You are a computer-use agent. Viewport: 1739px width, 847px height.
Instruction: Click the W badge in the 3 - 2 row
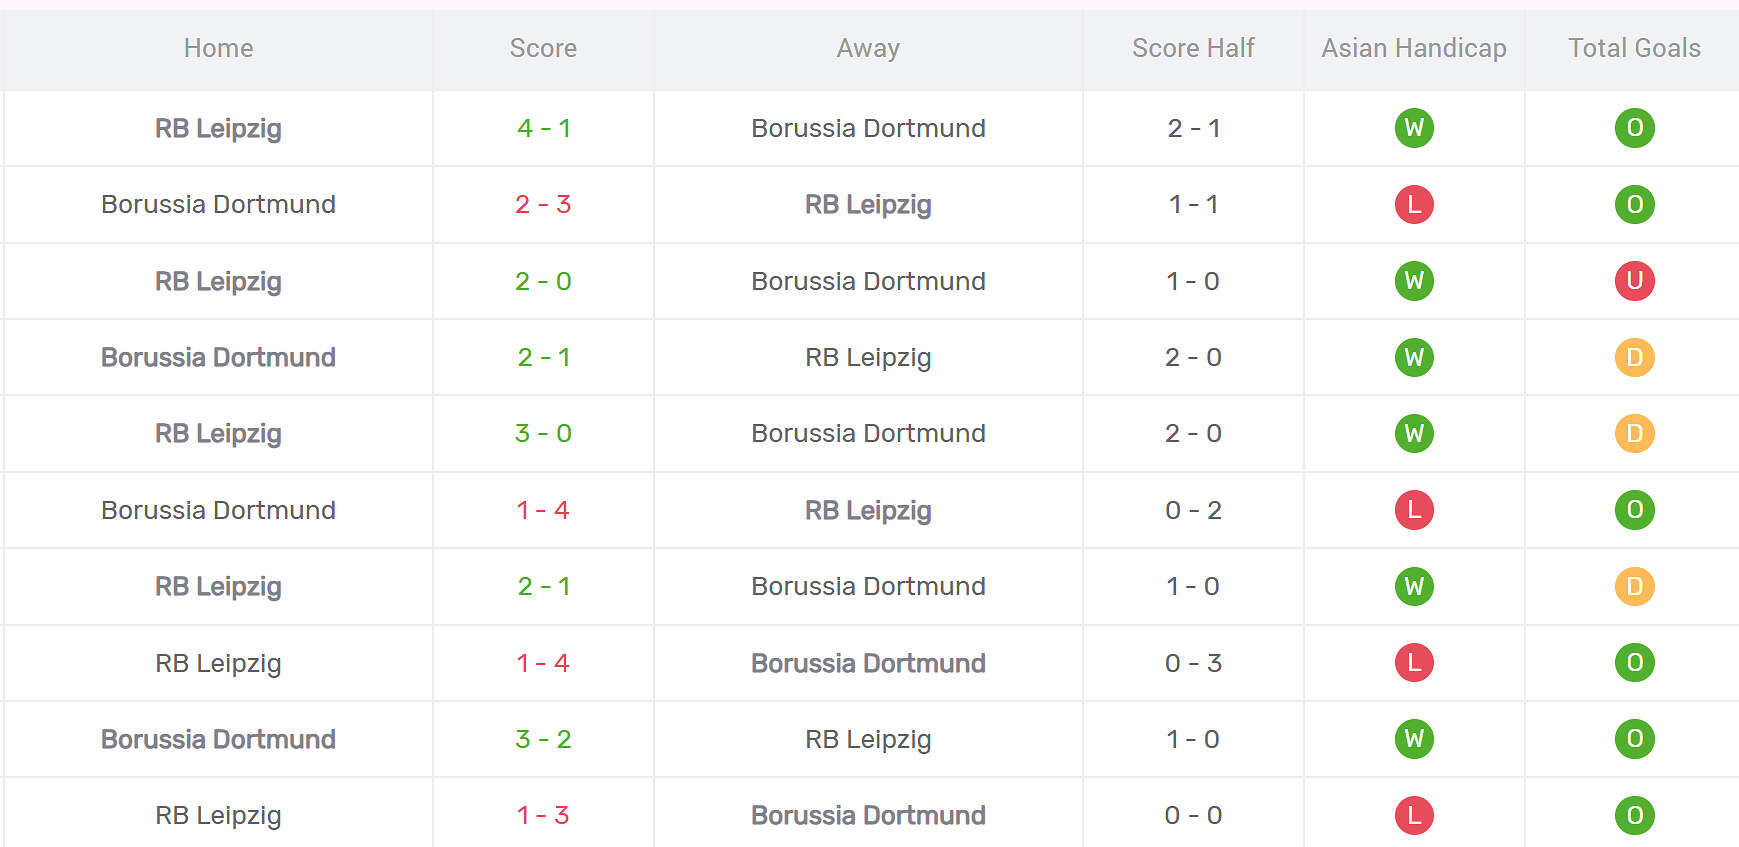(1414, 739)
